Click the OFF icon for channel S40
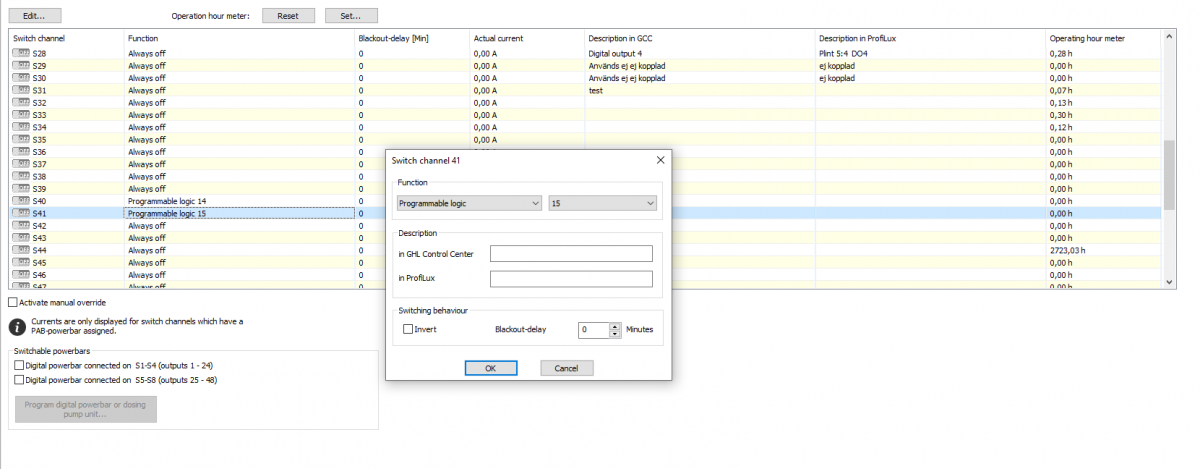Screen dimensions: 1200x469 (x=21, y=201)
